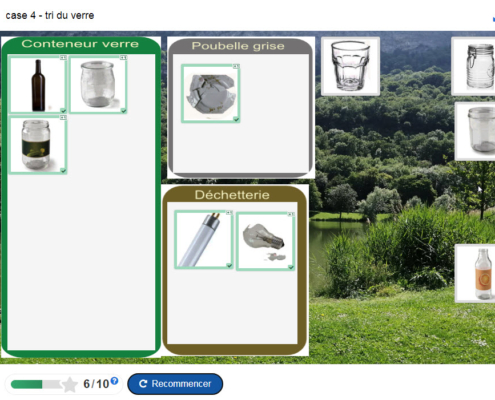
Task: Click the green score progress bar
Action: tap(36, 384)
